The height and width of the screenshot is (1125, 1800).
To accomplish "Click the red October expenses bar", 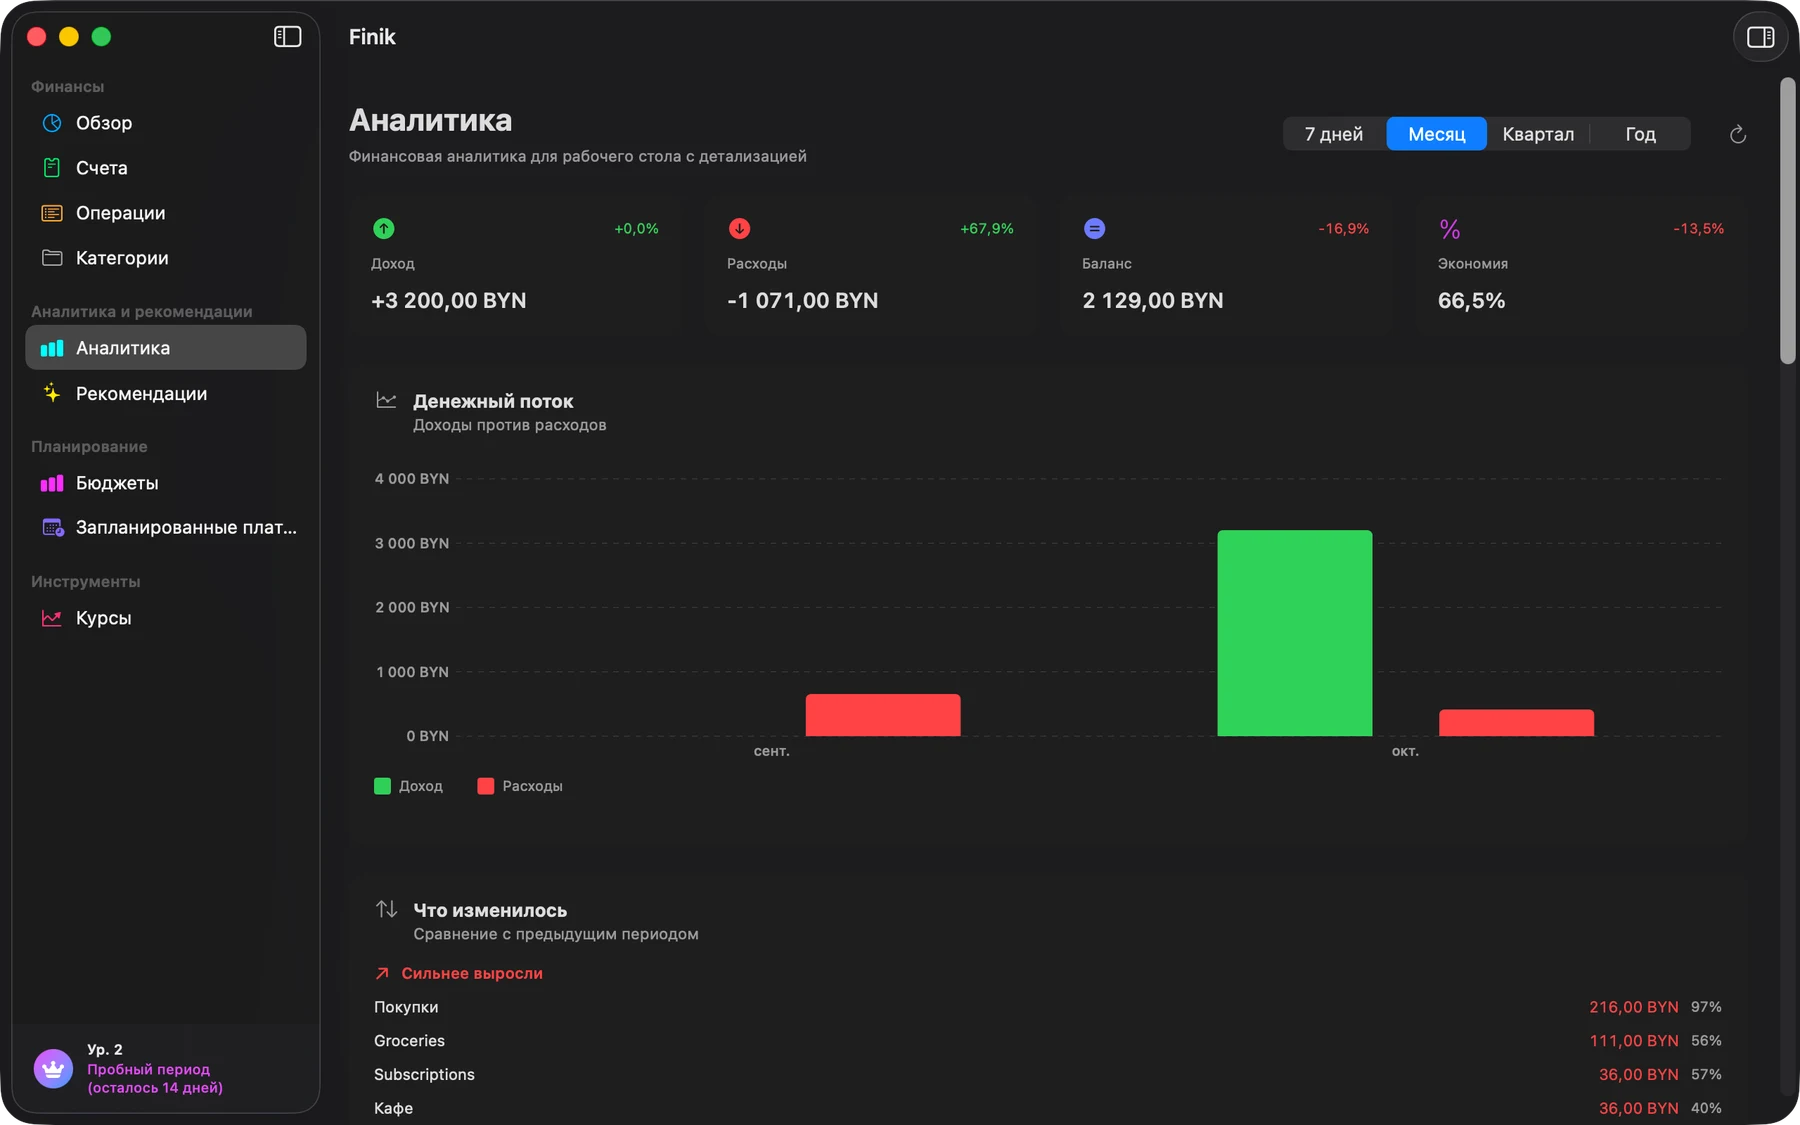I will pyautogui.click(x=1516, y=723).
